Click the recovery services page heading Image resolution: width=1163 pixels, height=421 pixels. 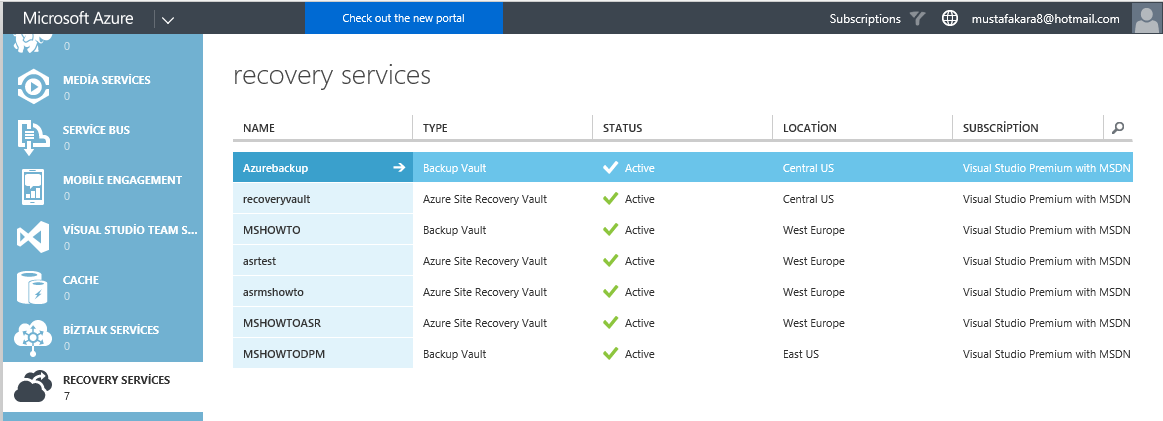(332, 76)
